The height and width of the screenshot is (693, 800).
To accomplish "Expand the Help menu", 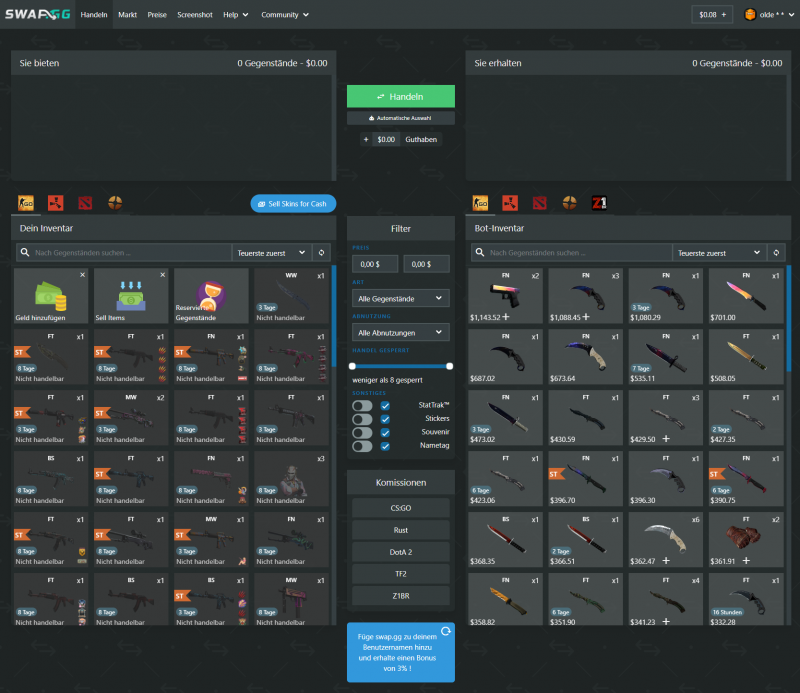I will point(235,15).
